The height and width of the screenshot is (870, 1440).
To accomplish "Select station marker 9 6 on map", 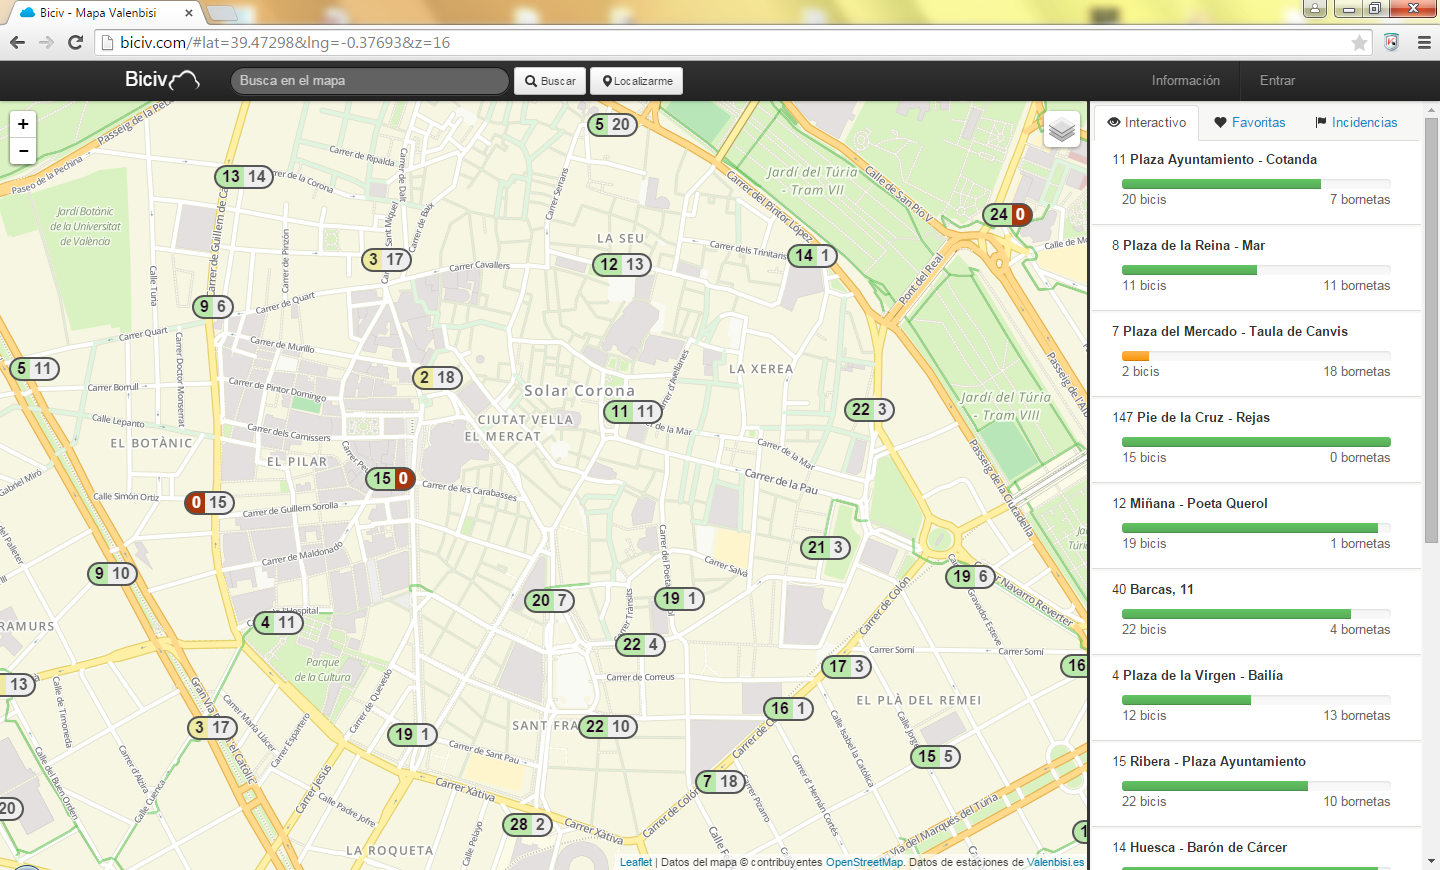I will tap(213, 307).
